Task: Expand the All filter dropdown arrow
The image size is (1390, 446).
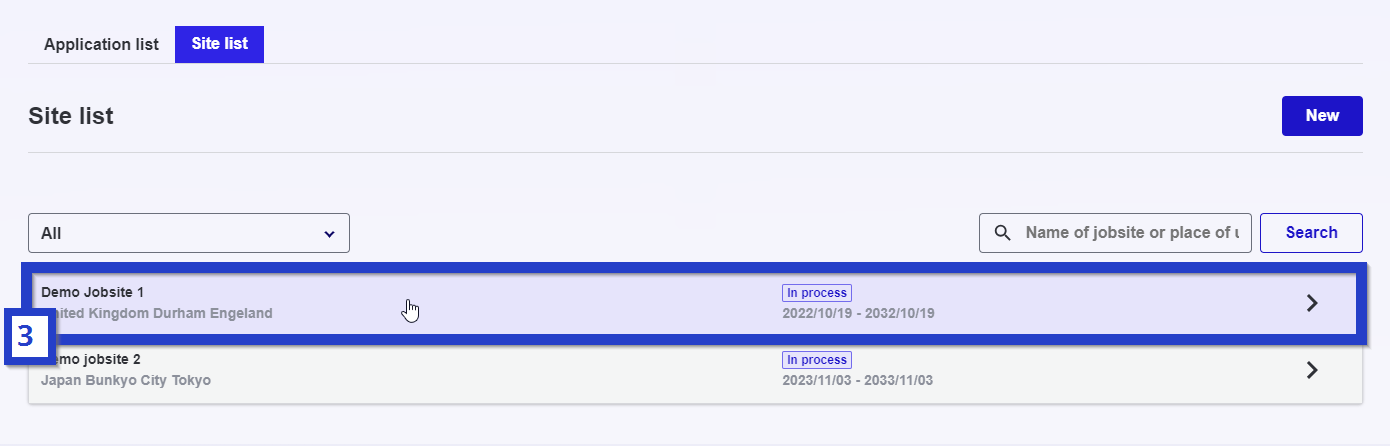Action: (x=329, y=234)
